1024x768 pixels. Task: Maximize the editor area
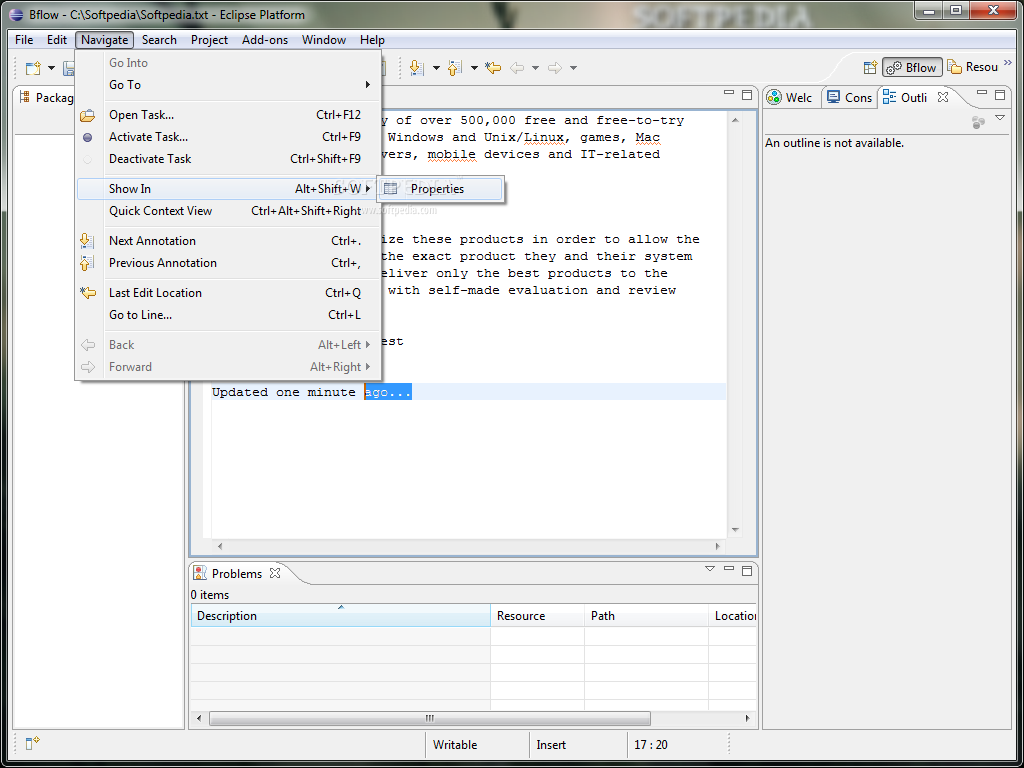[x=747, y=95]
